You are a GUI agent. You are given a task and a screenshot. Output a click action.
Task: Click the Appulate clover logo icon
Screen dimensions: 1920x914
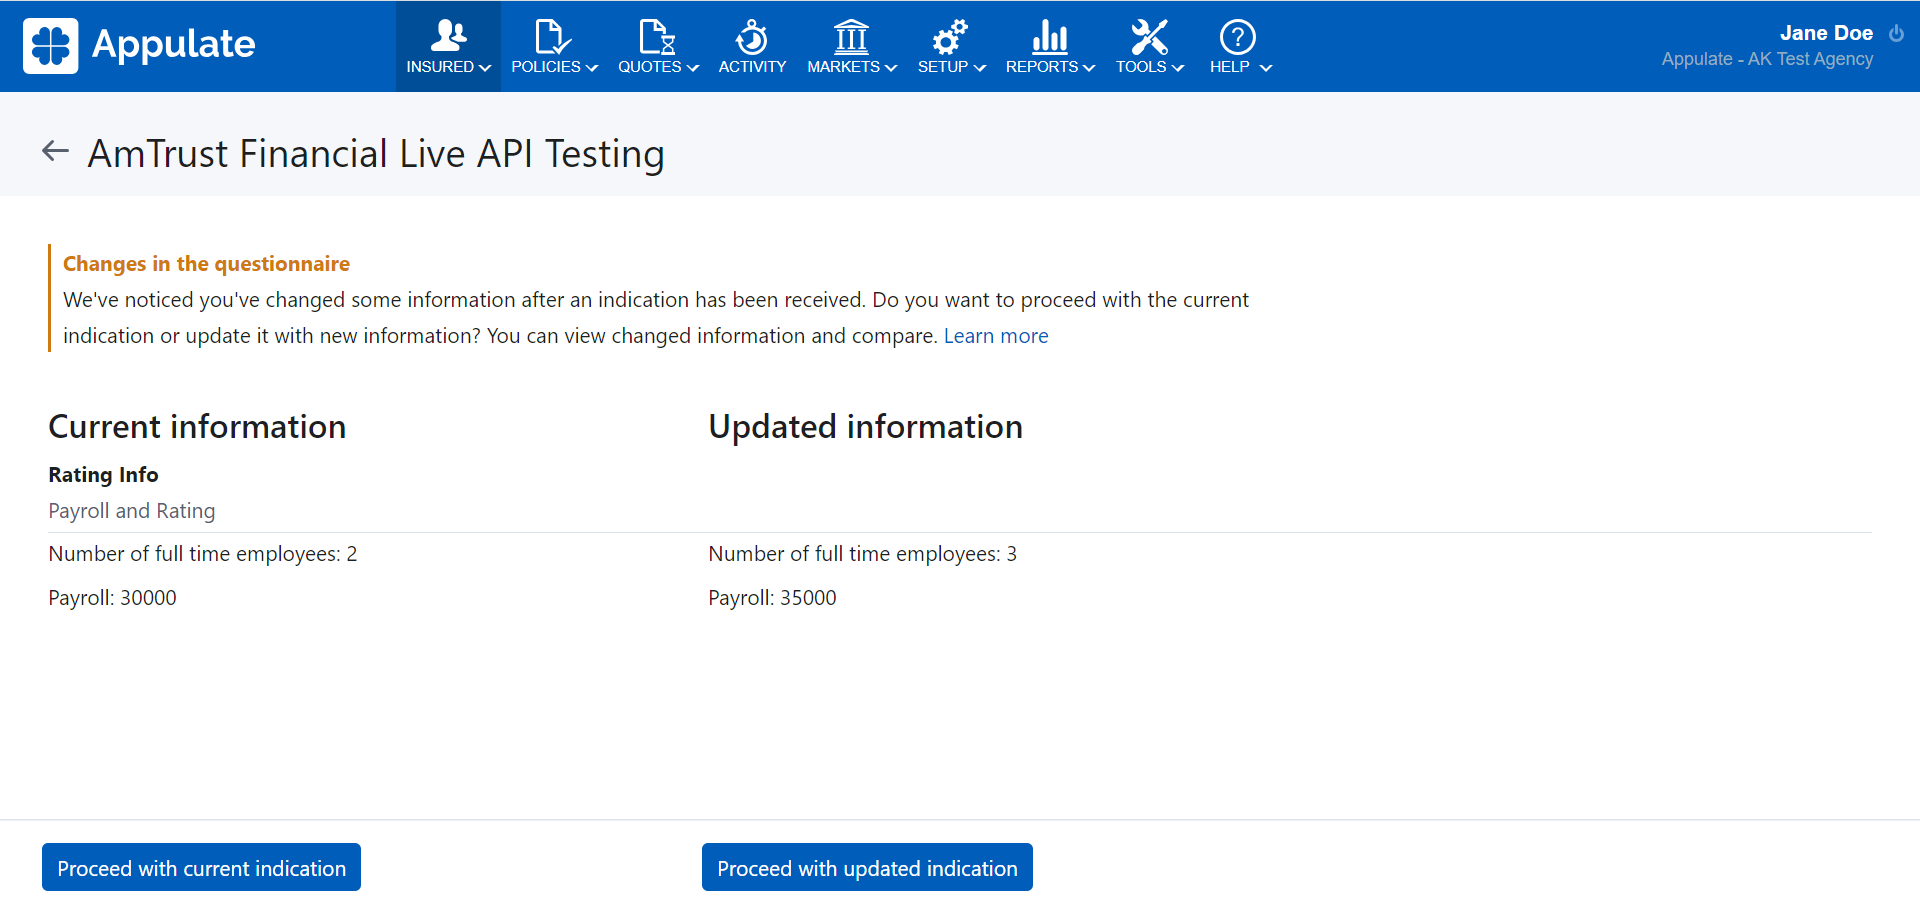pyautogui.click(x=50, y=46)
